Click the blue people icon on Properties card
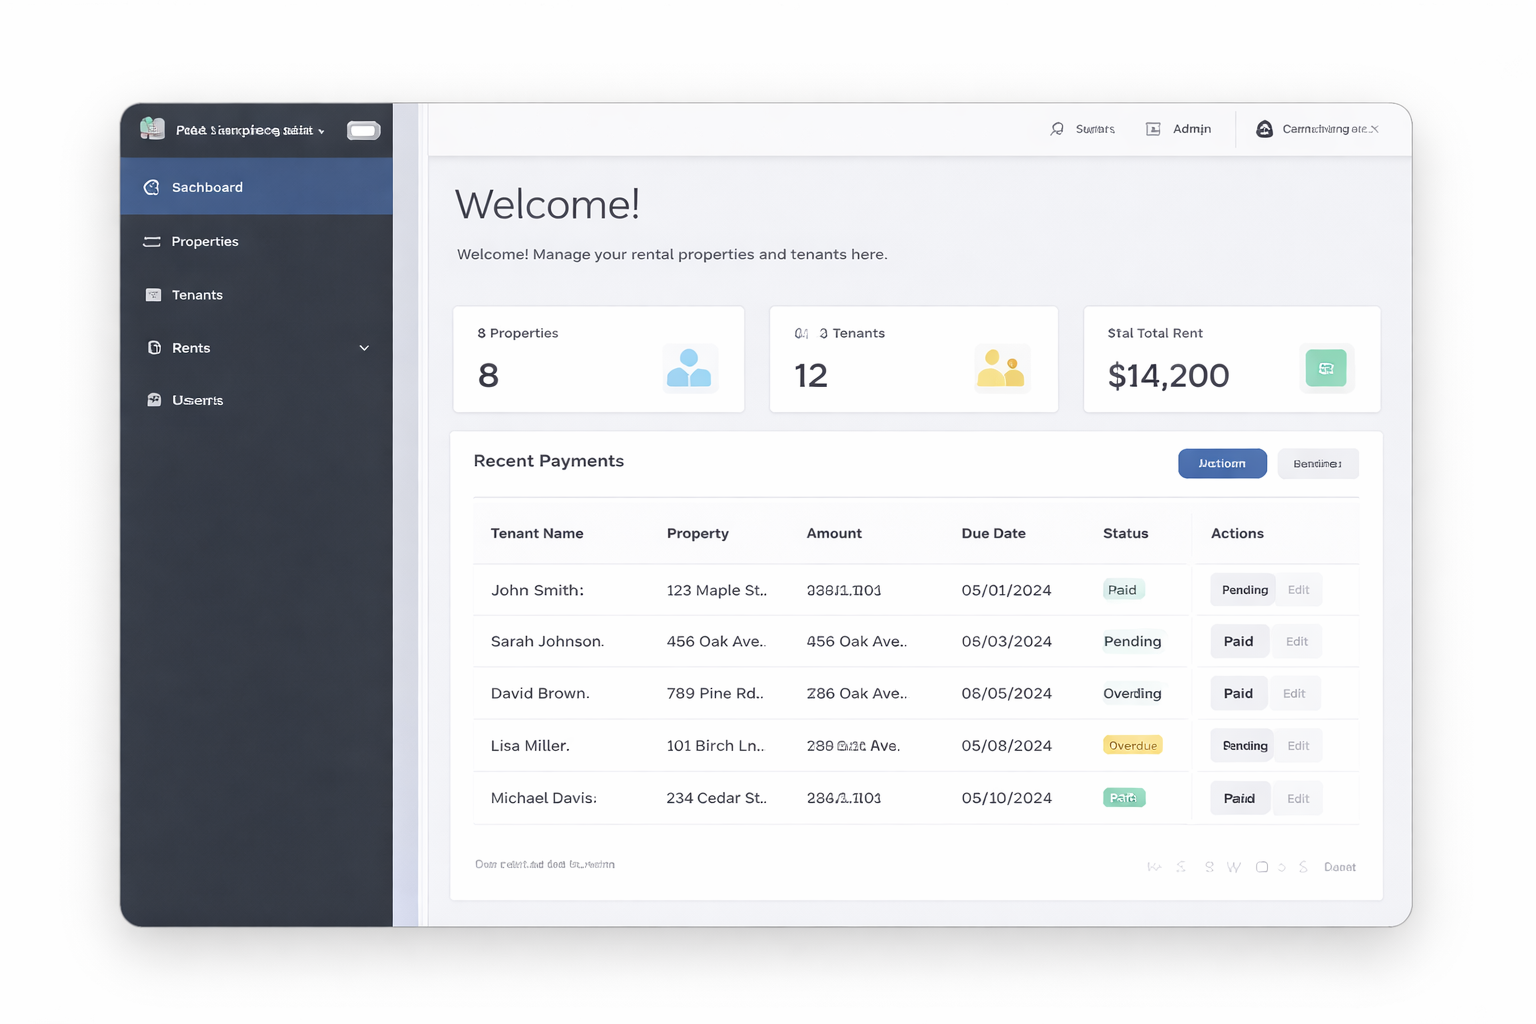 [689, 369]
